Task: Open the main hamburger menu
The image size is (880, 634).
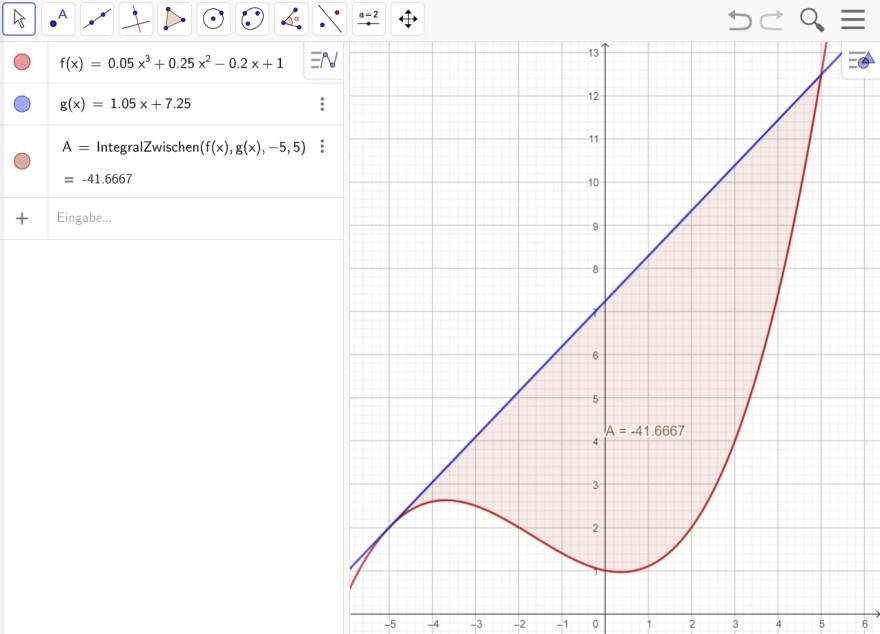Action: coord(852,19)
